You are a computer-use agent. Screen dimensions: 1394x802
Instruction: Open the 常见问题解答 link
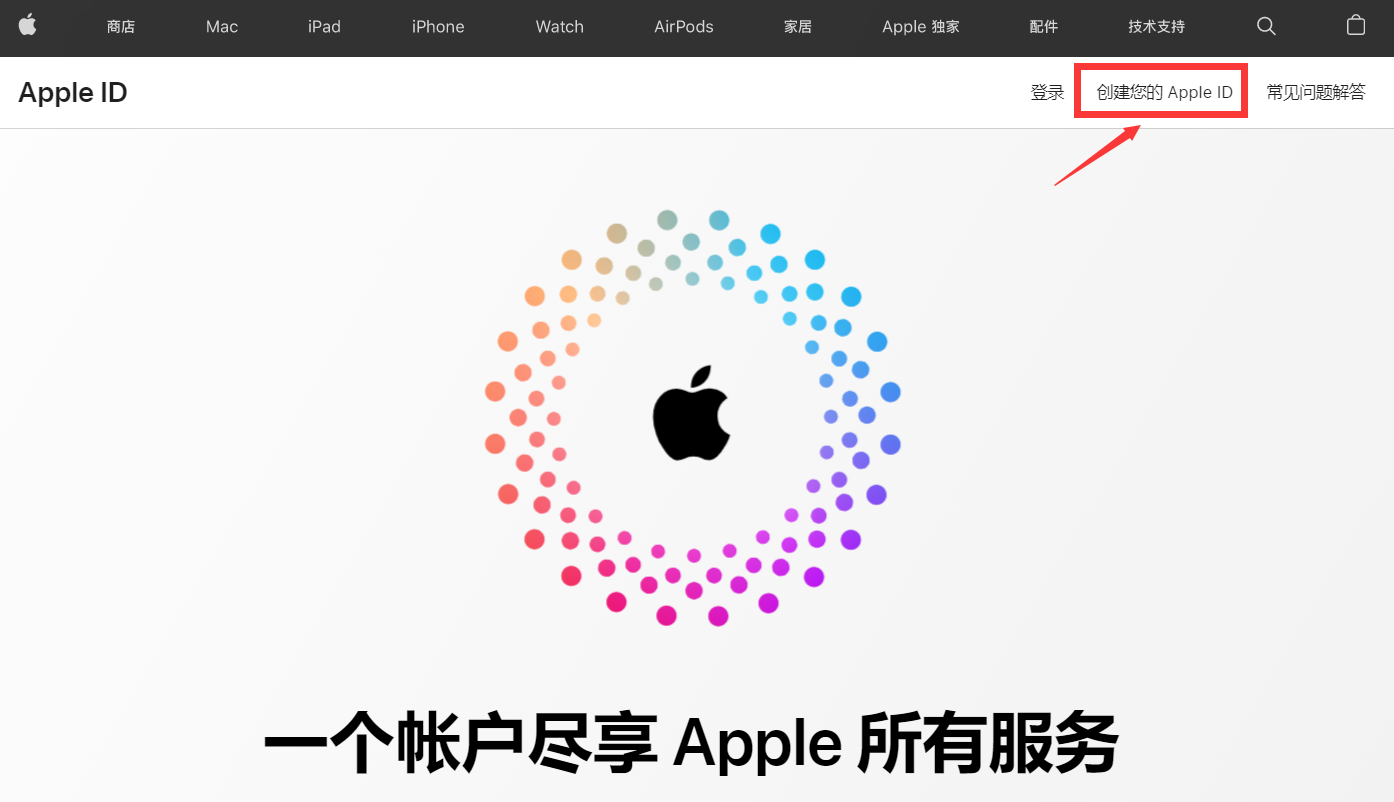click(x=1316, y=93)
